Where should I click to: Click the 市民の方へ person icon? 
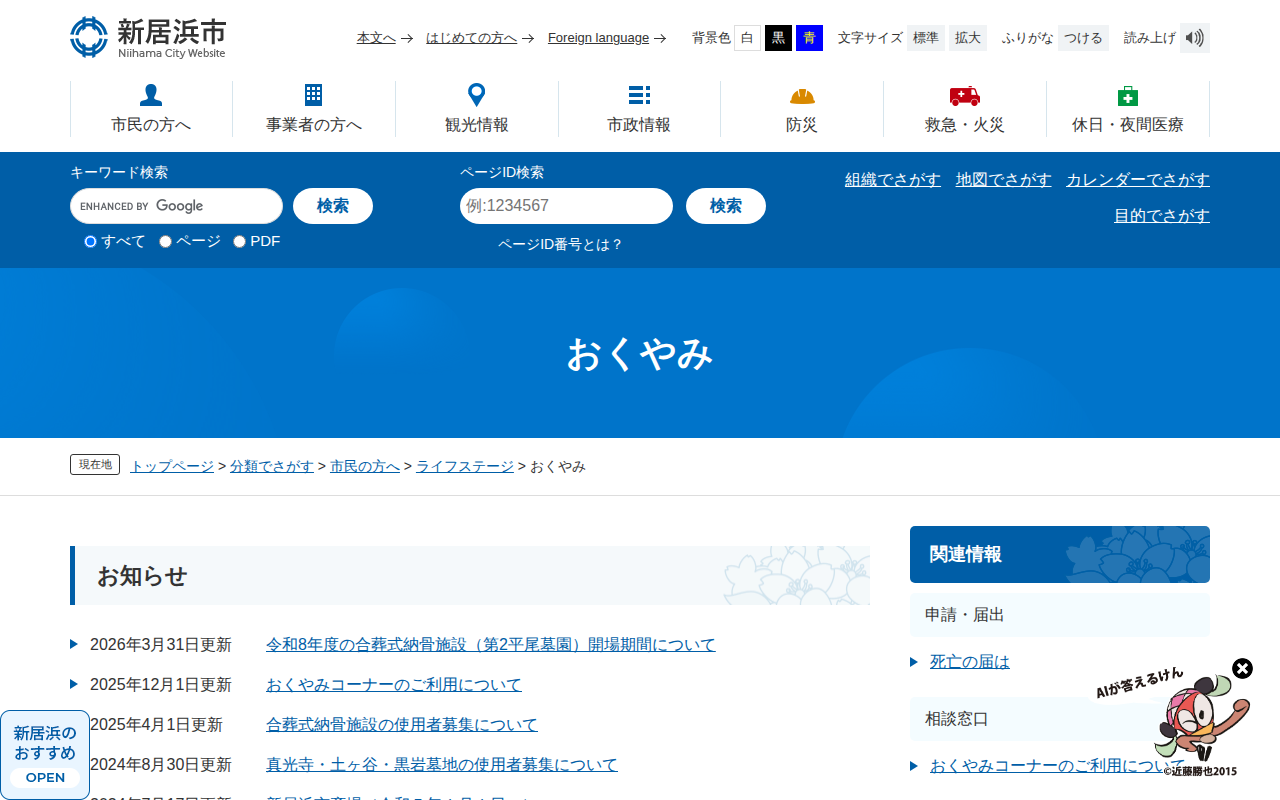click(151, 95)
